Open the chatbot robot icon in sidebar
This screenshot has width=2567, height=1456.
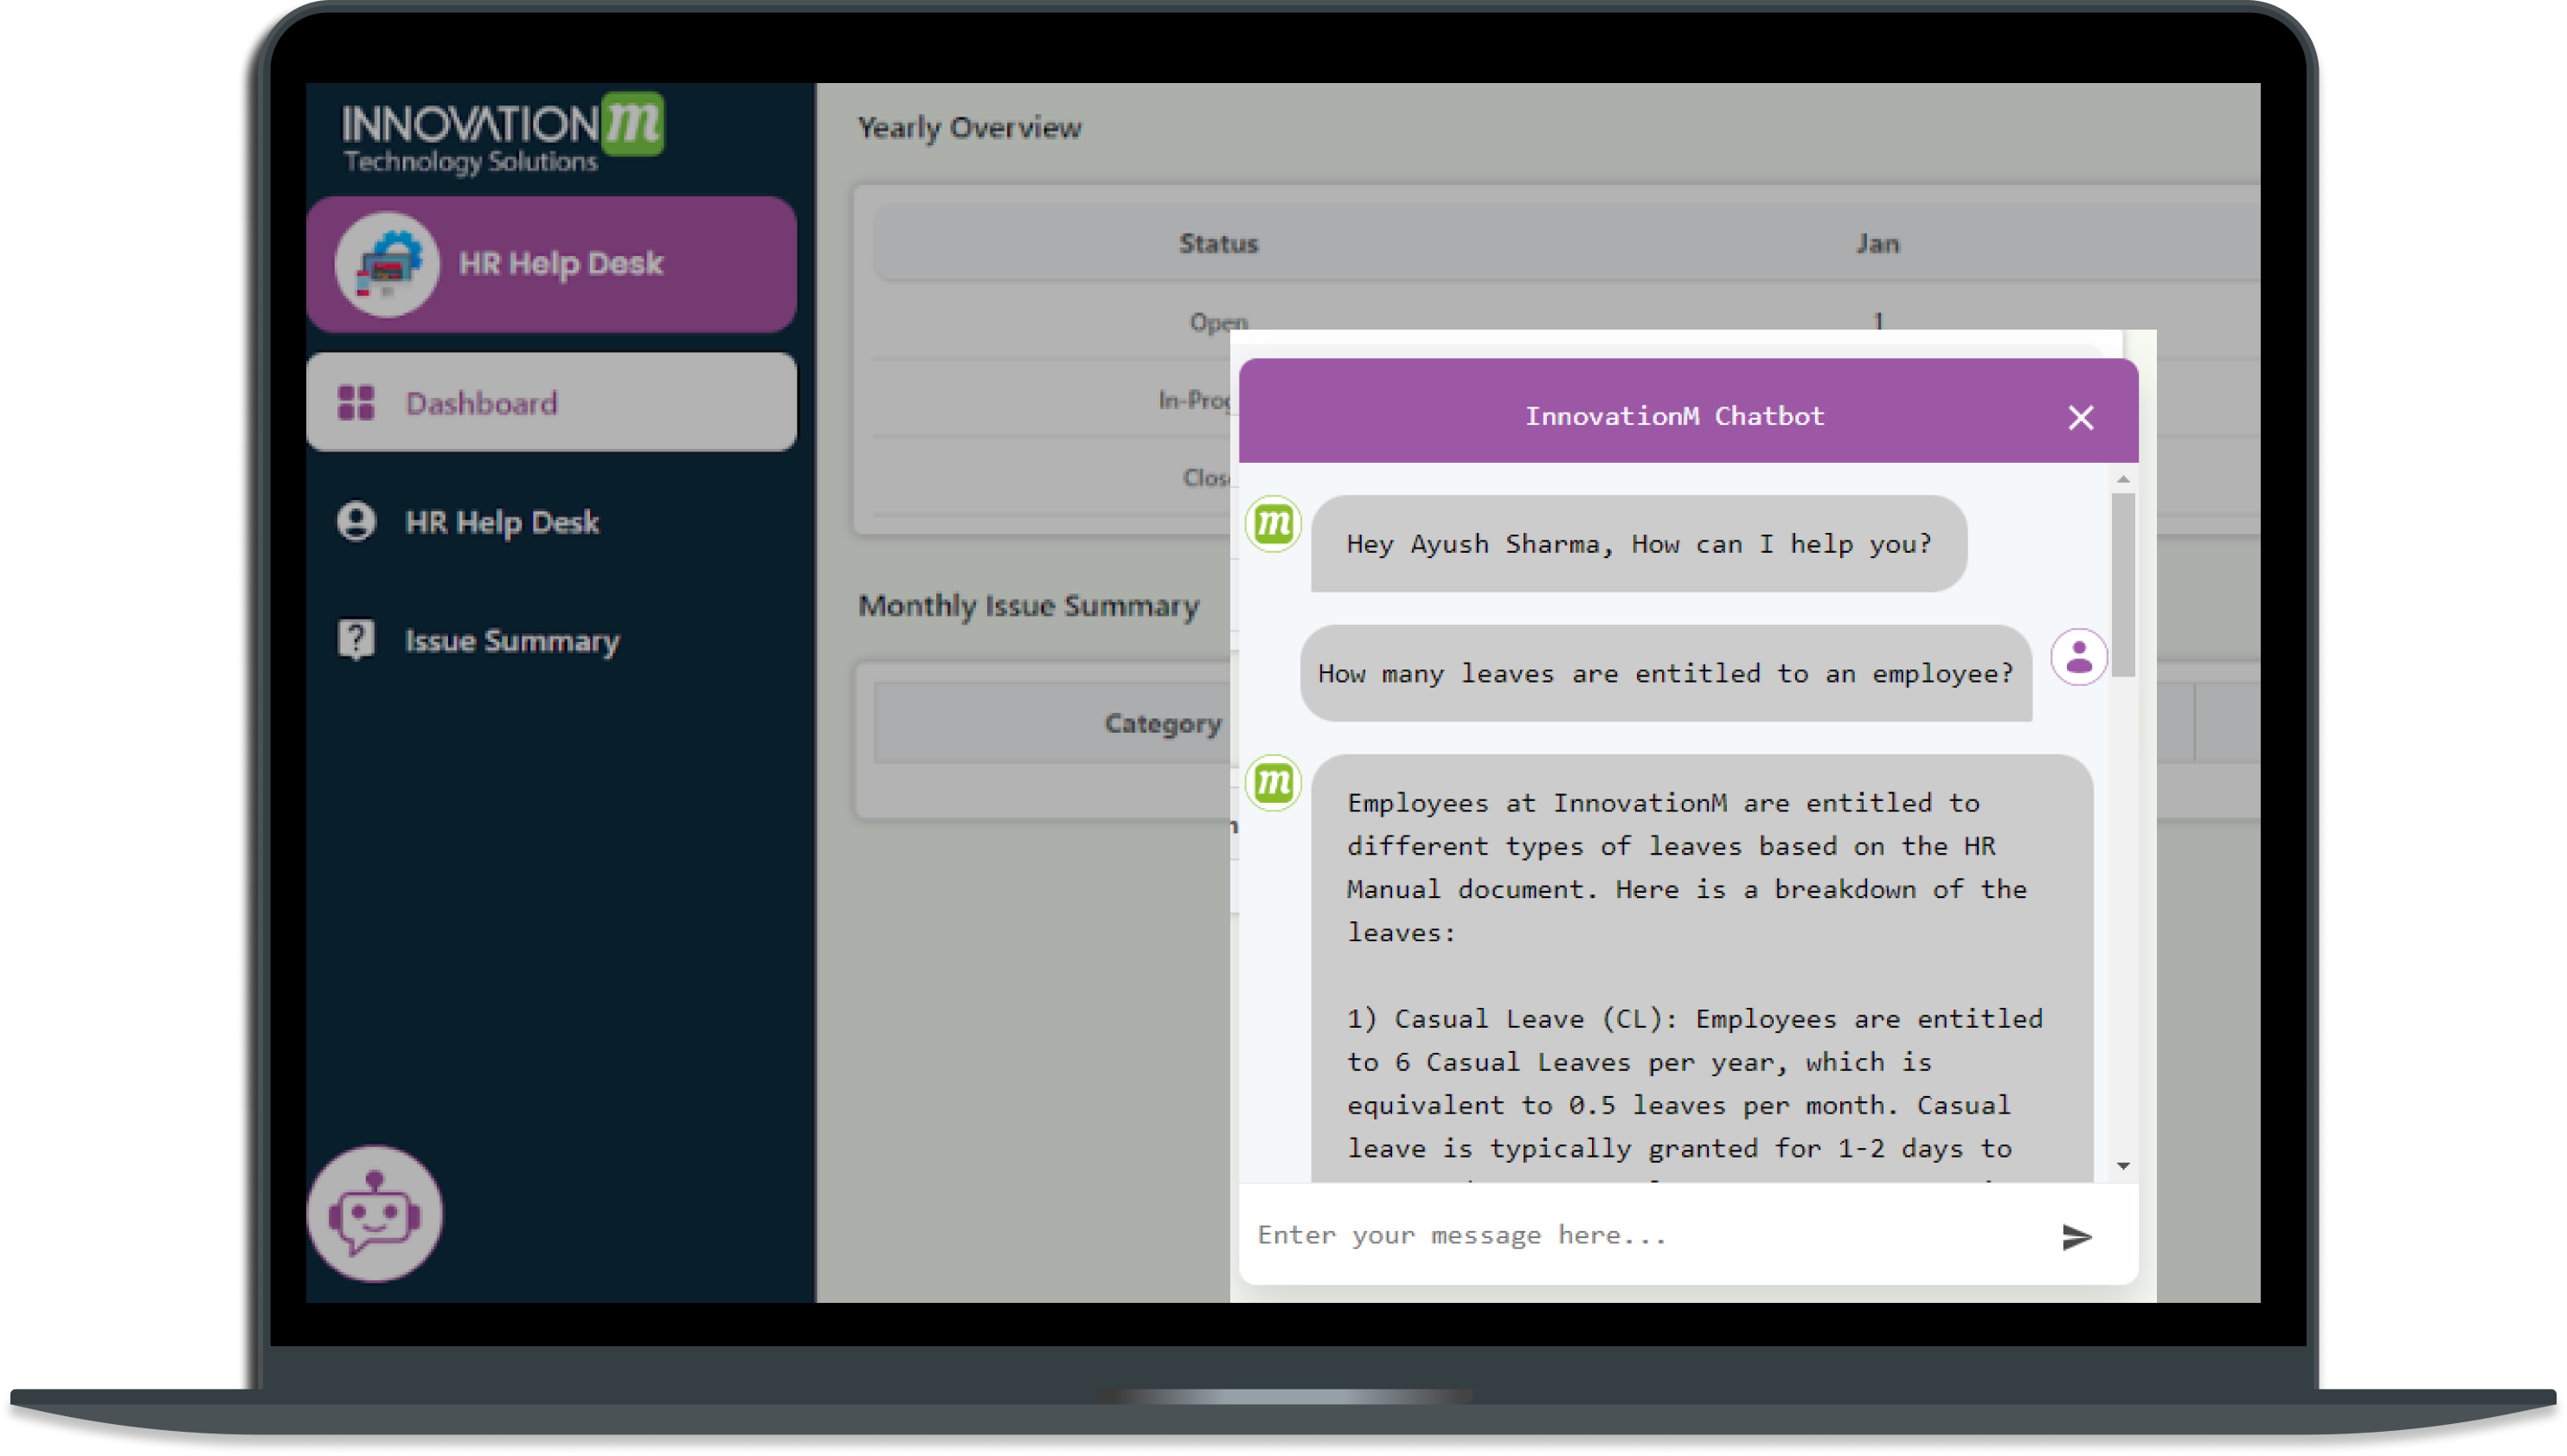coord(374,1214)
